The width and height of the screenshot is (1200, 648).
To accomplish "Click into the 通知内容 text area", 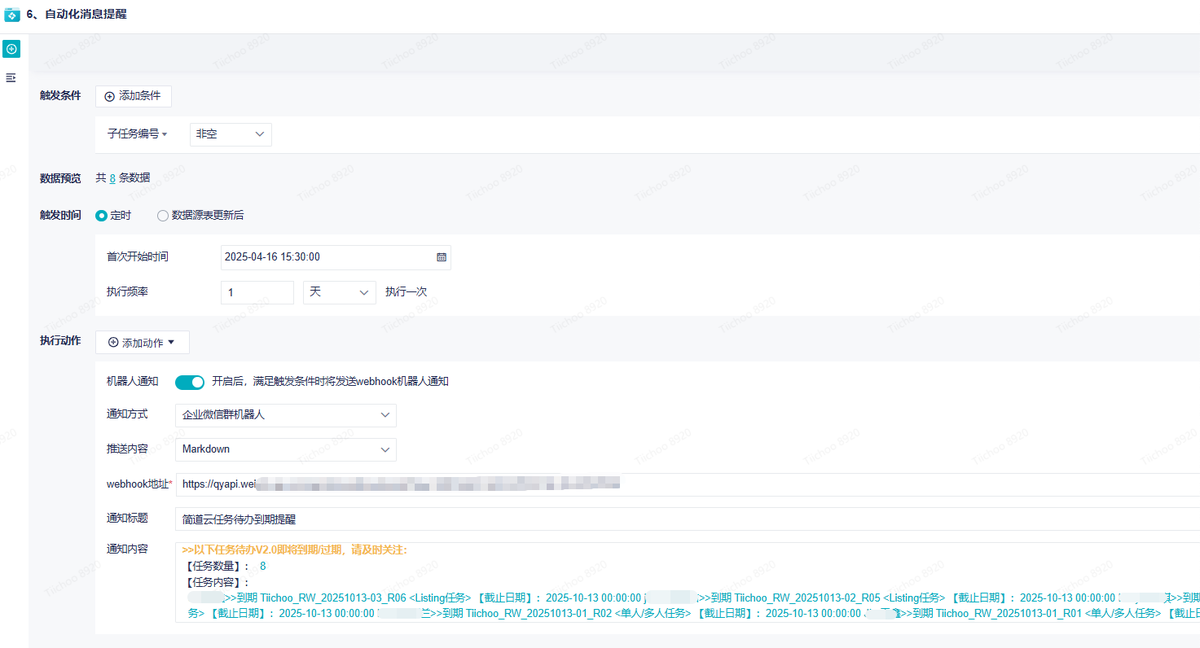I will 680,588.
